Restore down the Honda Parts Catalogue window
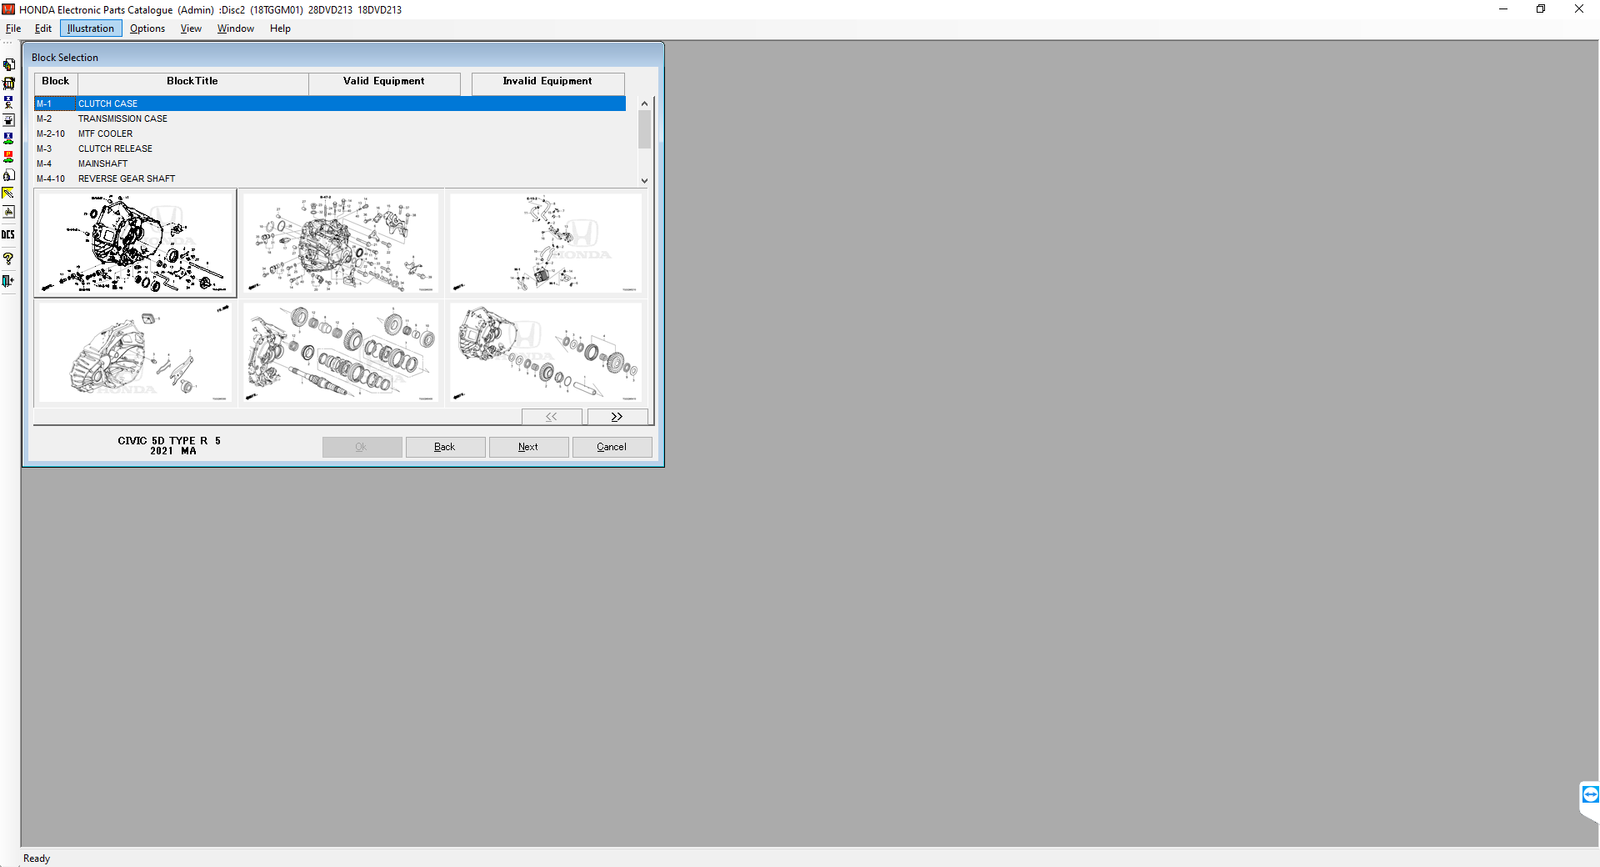 click(x=1541, y=9)
